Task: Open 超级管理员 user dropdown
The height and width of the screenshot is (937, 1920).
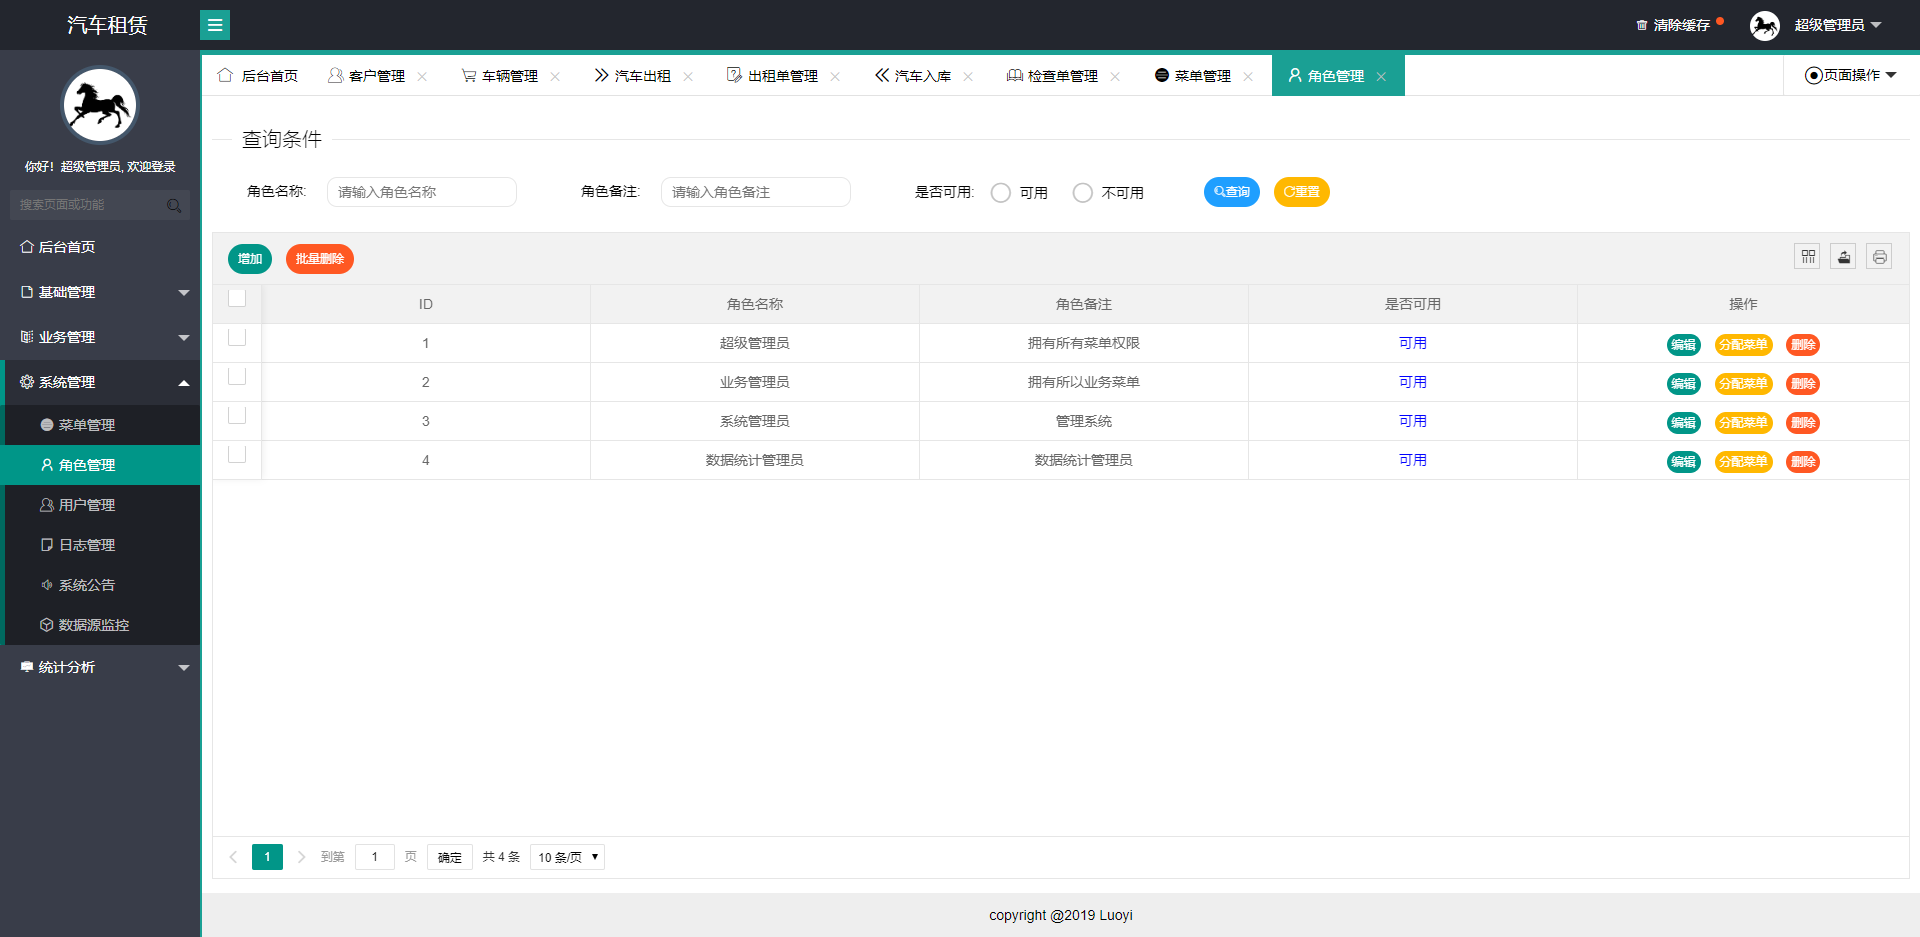Action: tap(1838, 25)
